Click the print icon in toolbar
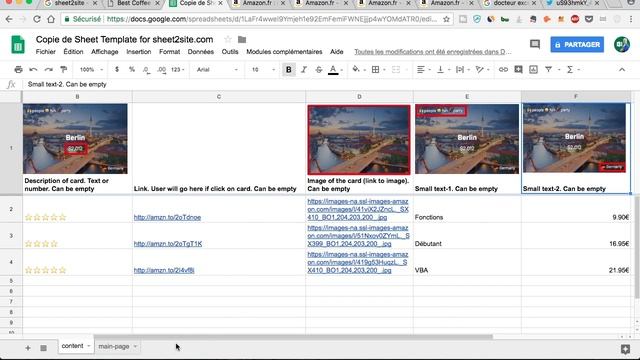This screenshot has height=360, width=640. (18, 69)
